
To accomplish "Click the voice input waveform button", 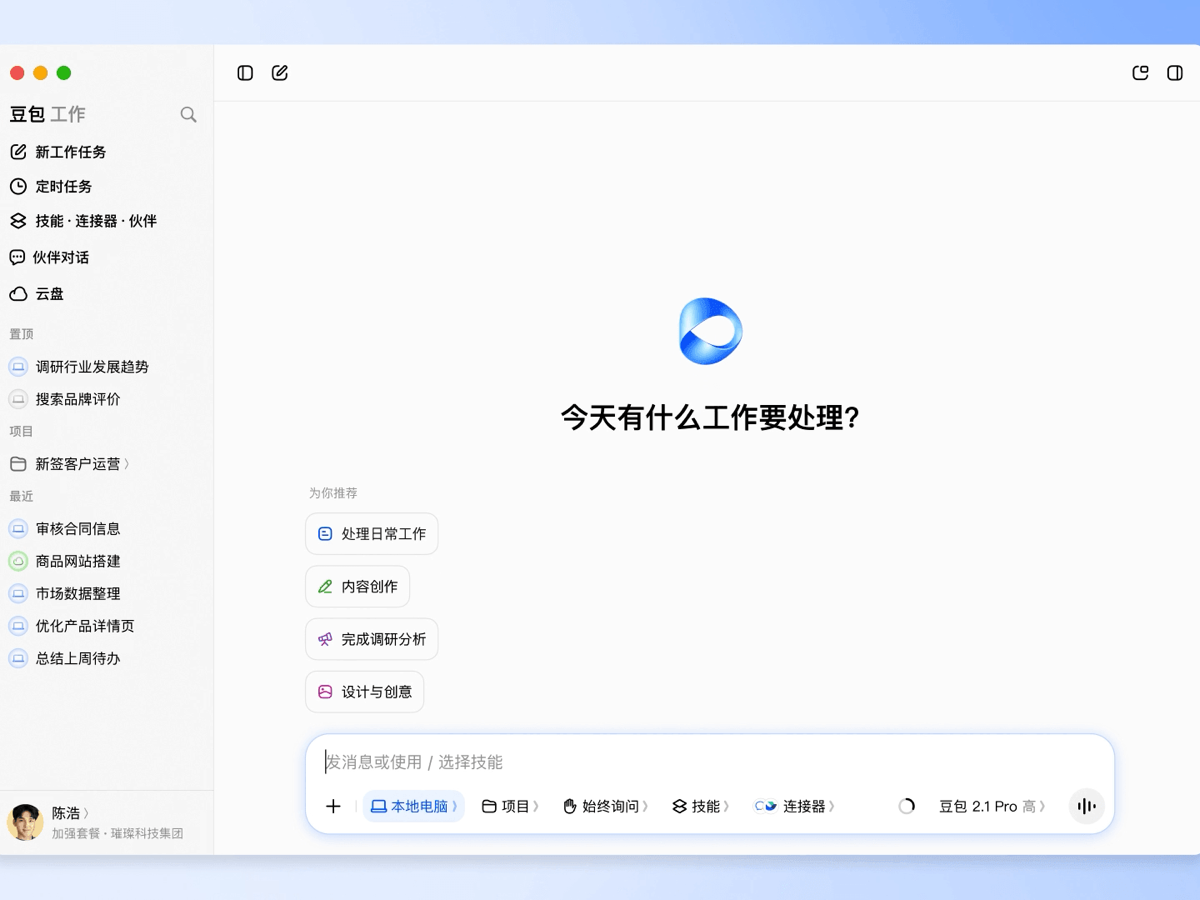I will tap(1086, 806).
